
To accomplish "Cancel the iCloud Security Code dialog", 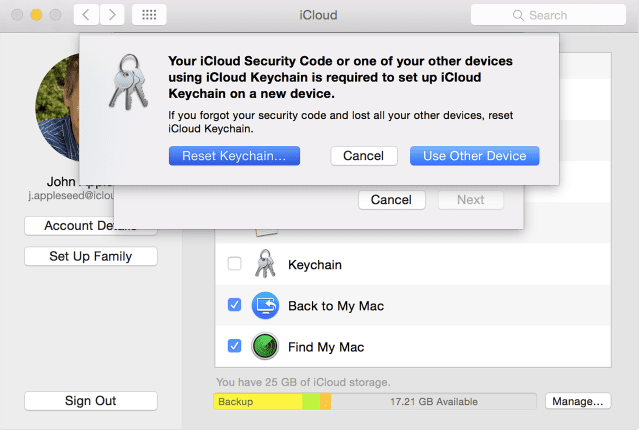I will tap(363, 156).
